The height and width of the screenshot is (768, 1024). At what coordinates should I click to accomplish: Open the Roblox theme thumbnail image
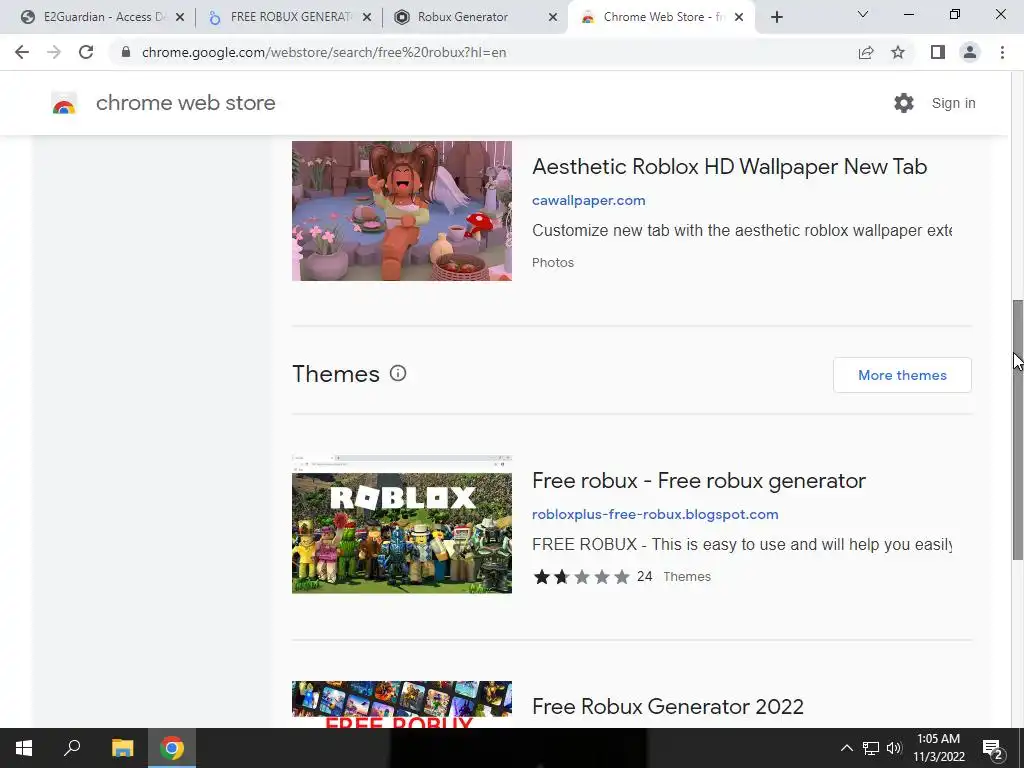(402, 524)
